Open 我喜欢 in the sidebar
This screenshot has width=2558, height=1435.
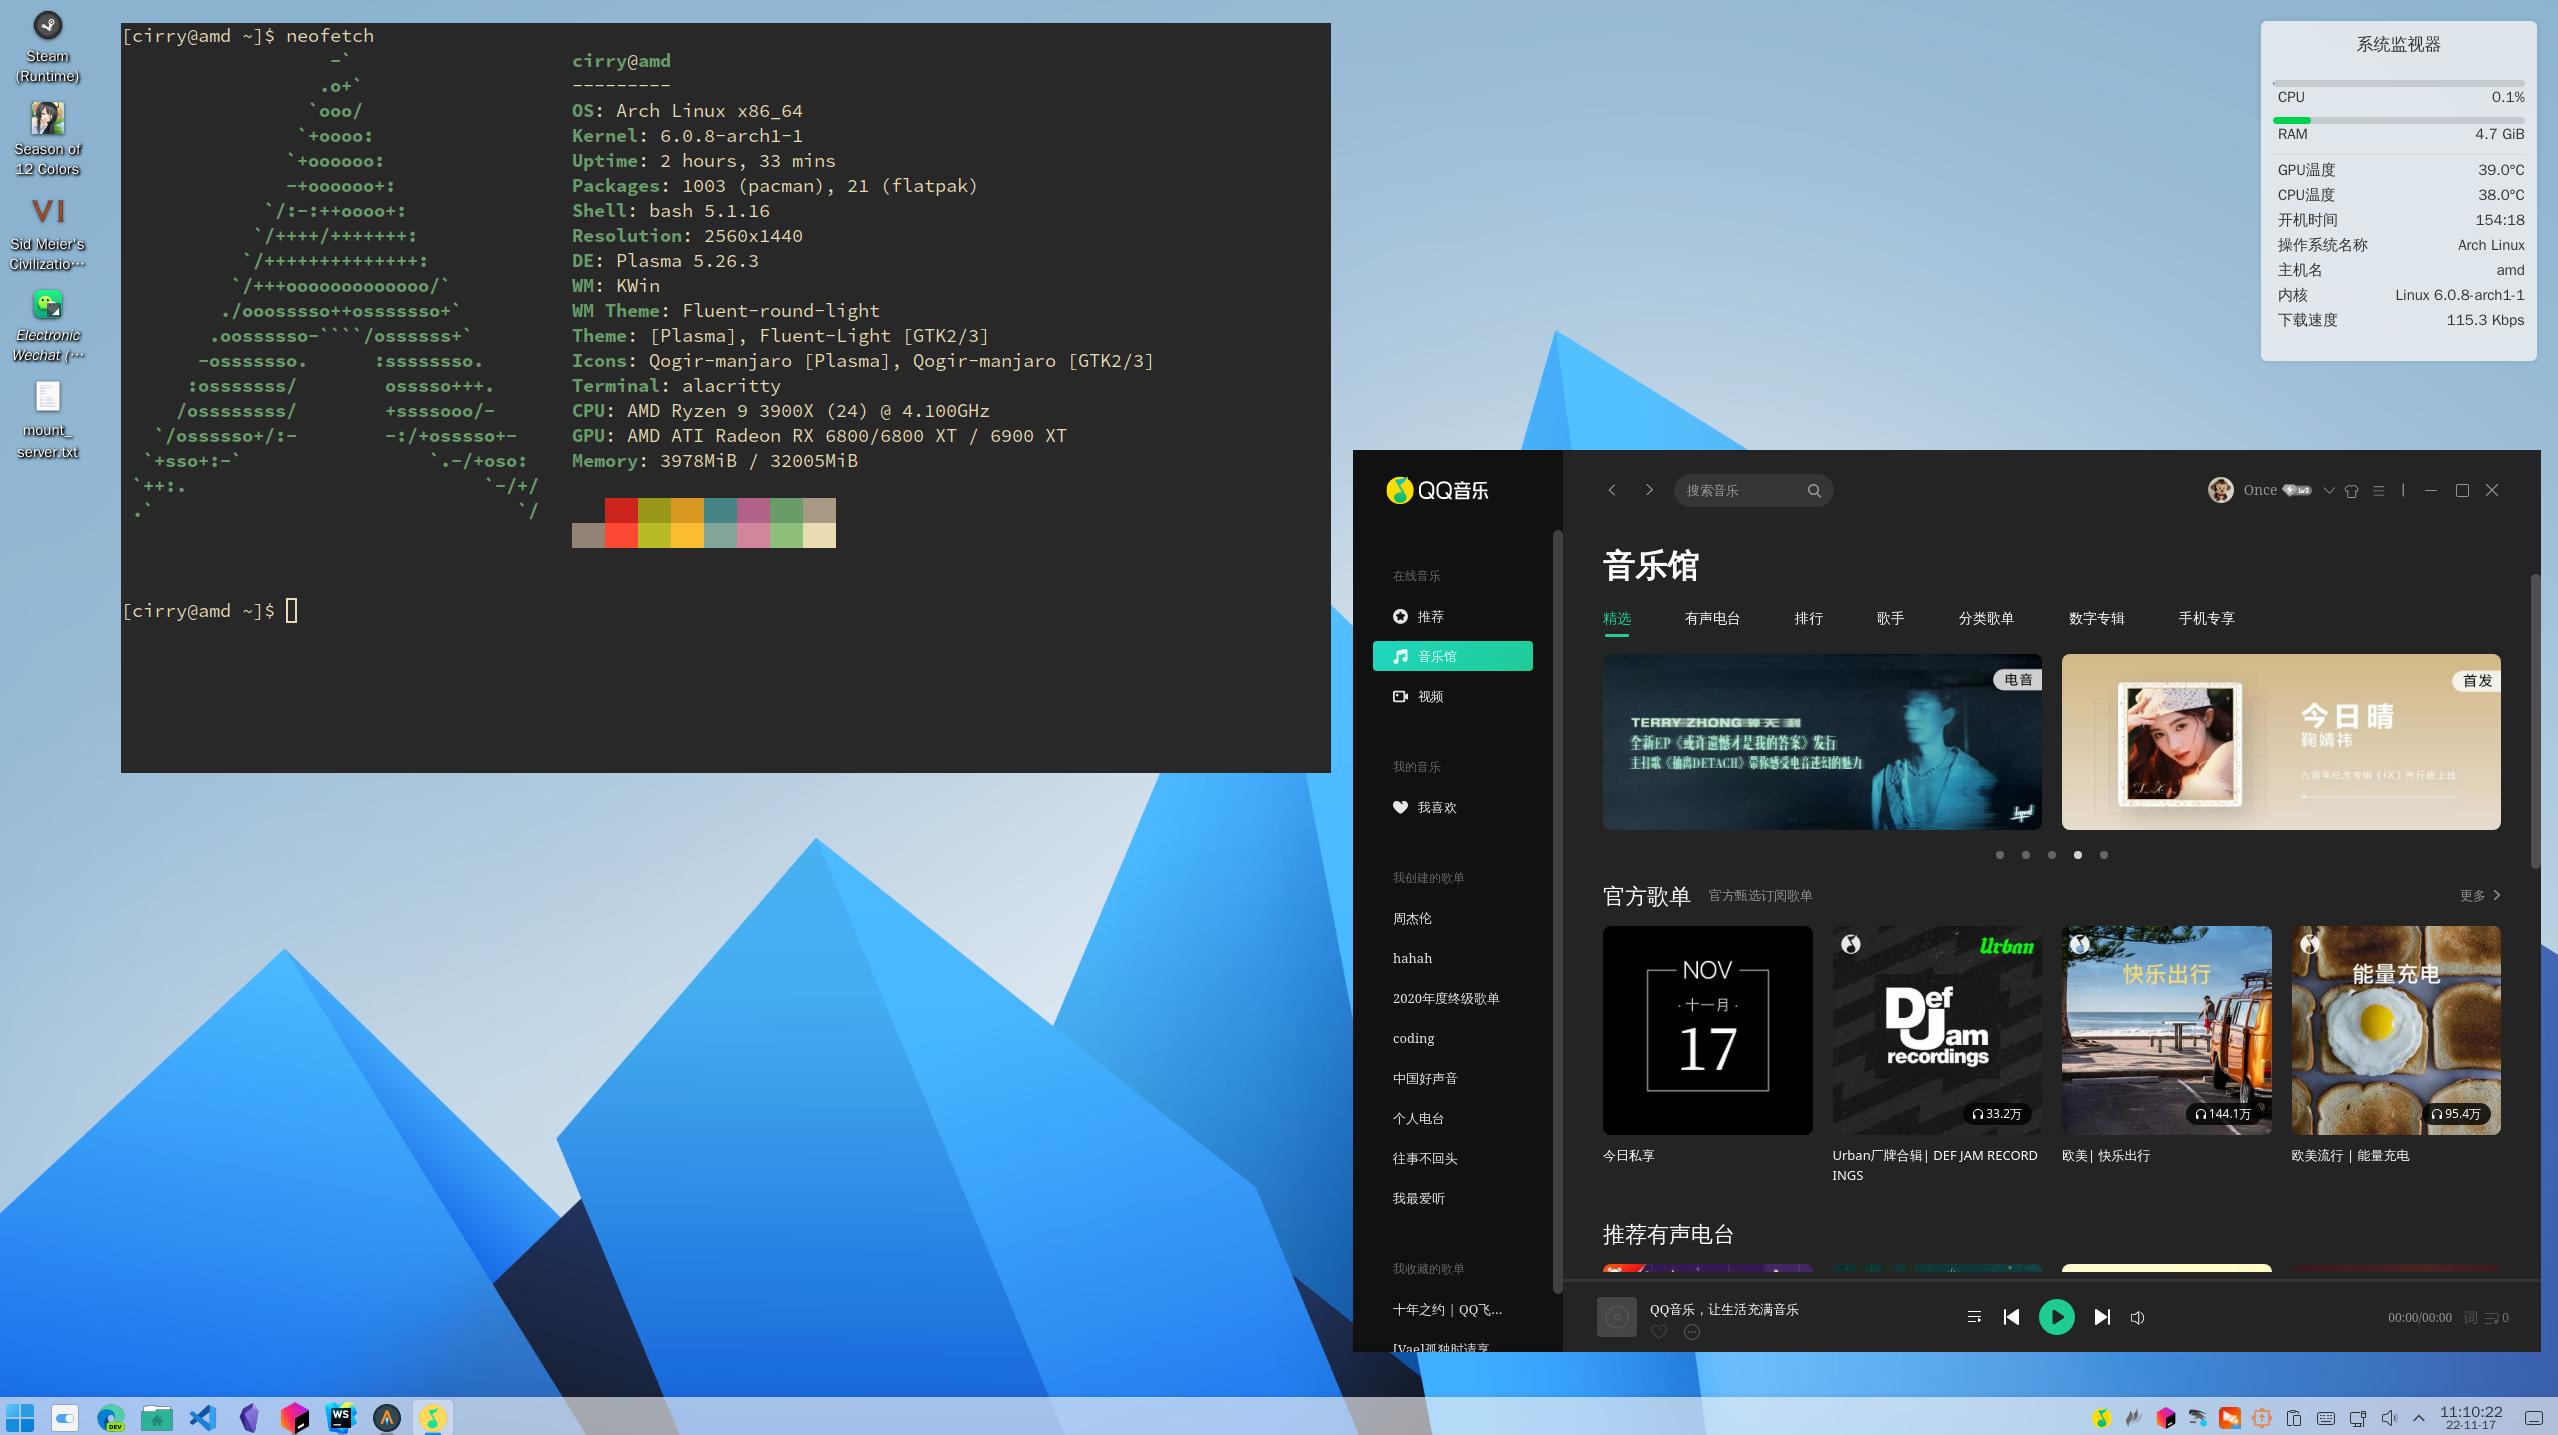click(x=1436, y=808)
